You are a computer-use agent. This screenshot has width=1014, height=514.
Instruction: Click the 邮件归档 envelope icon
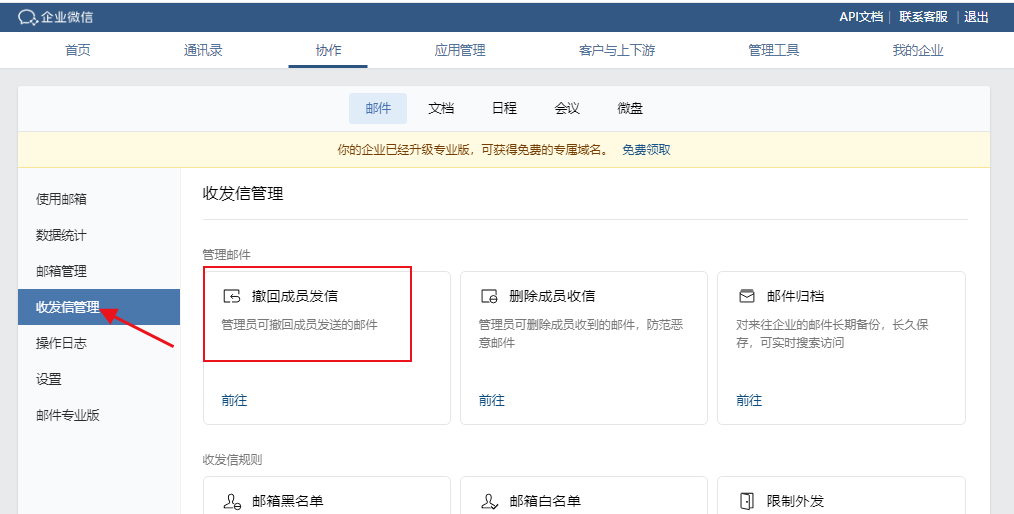pyautogui.click(x=747, y=296)
